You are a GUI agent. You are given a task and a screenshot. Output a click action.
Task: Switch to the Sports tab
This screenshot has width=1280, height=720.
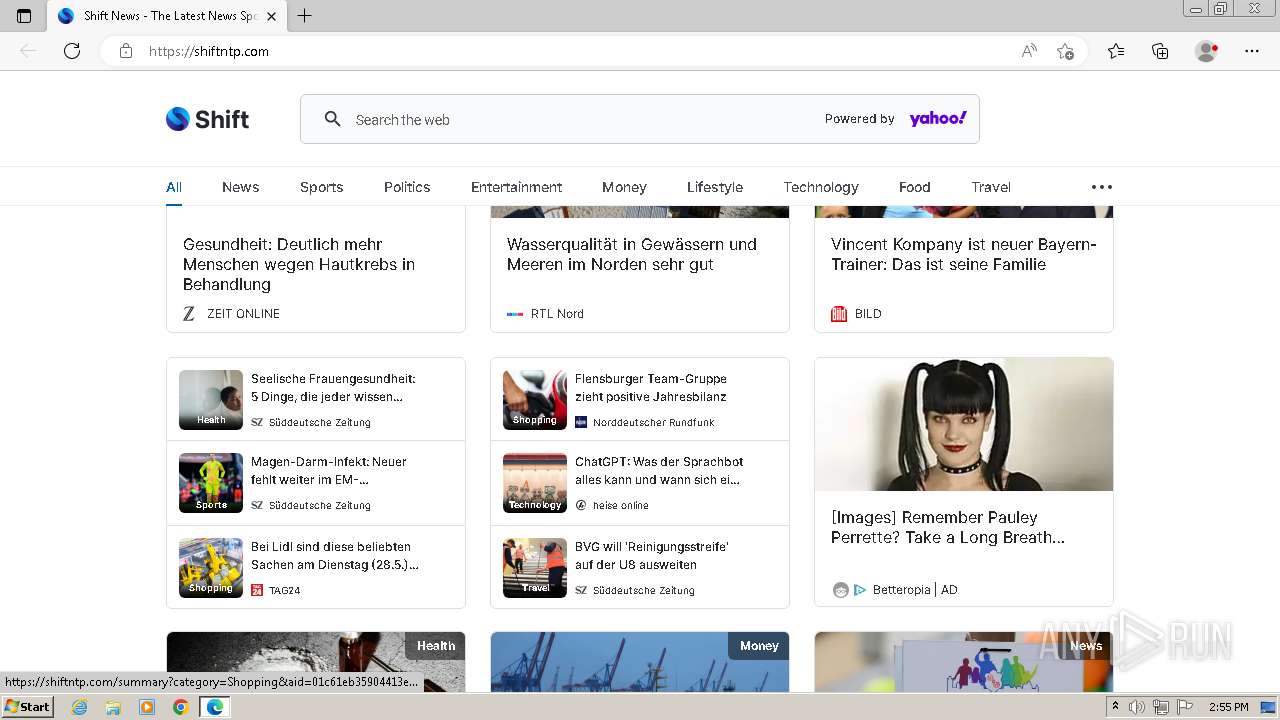(x=322, y=187)
